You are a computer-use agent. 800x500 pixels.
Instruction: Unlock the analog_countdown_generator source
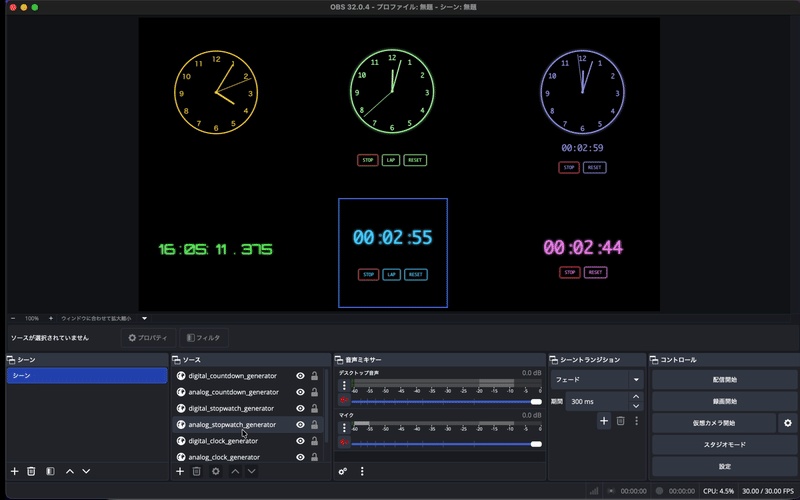pyautogui.click(x=314, y=392)
